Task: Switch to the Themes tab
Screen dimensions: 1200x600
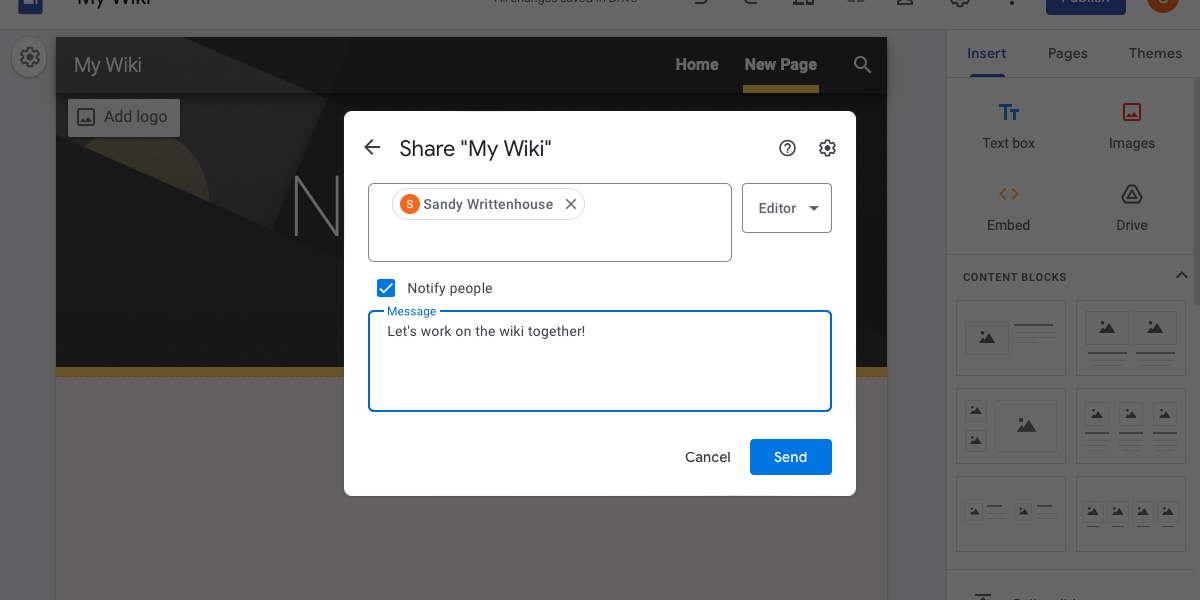Action: [1155, 53]
